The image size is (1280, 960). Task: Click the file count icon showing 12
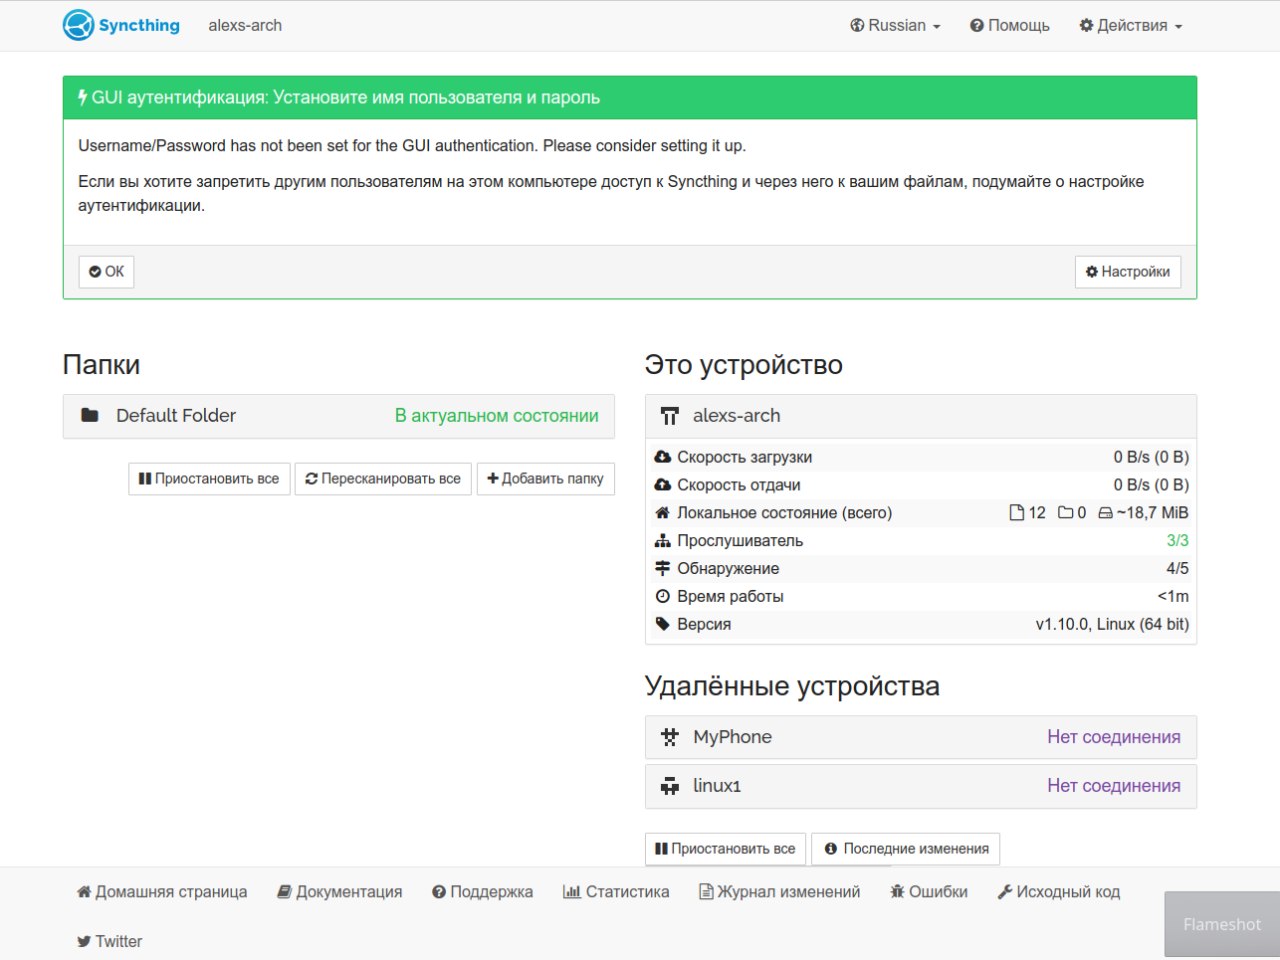coord(1017,513)
